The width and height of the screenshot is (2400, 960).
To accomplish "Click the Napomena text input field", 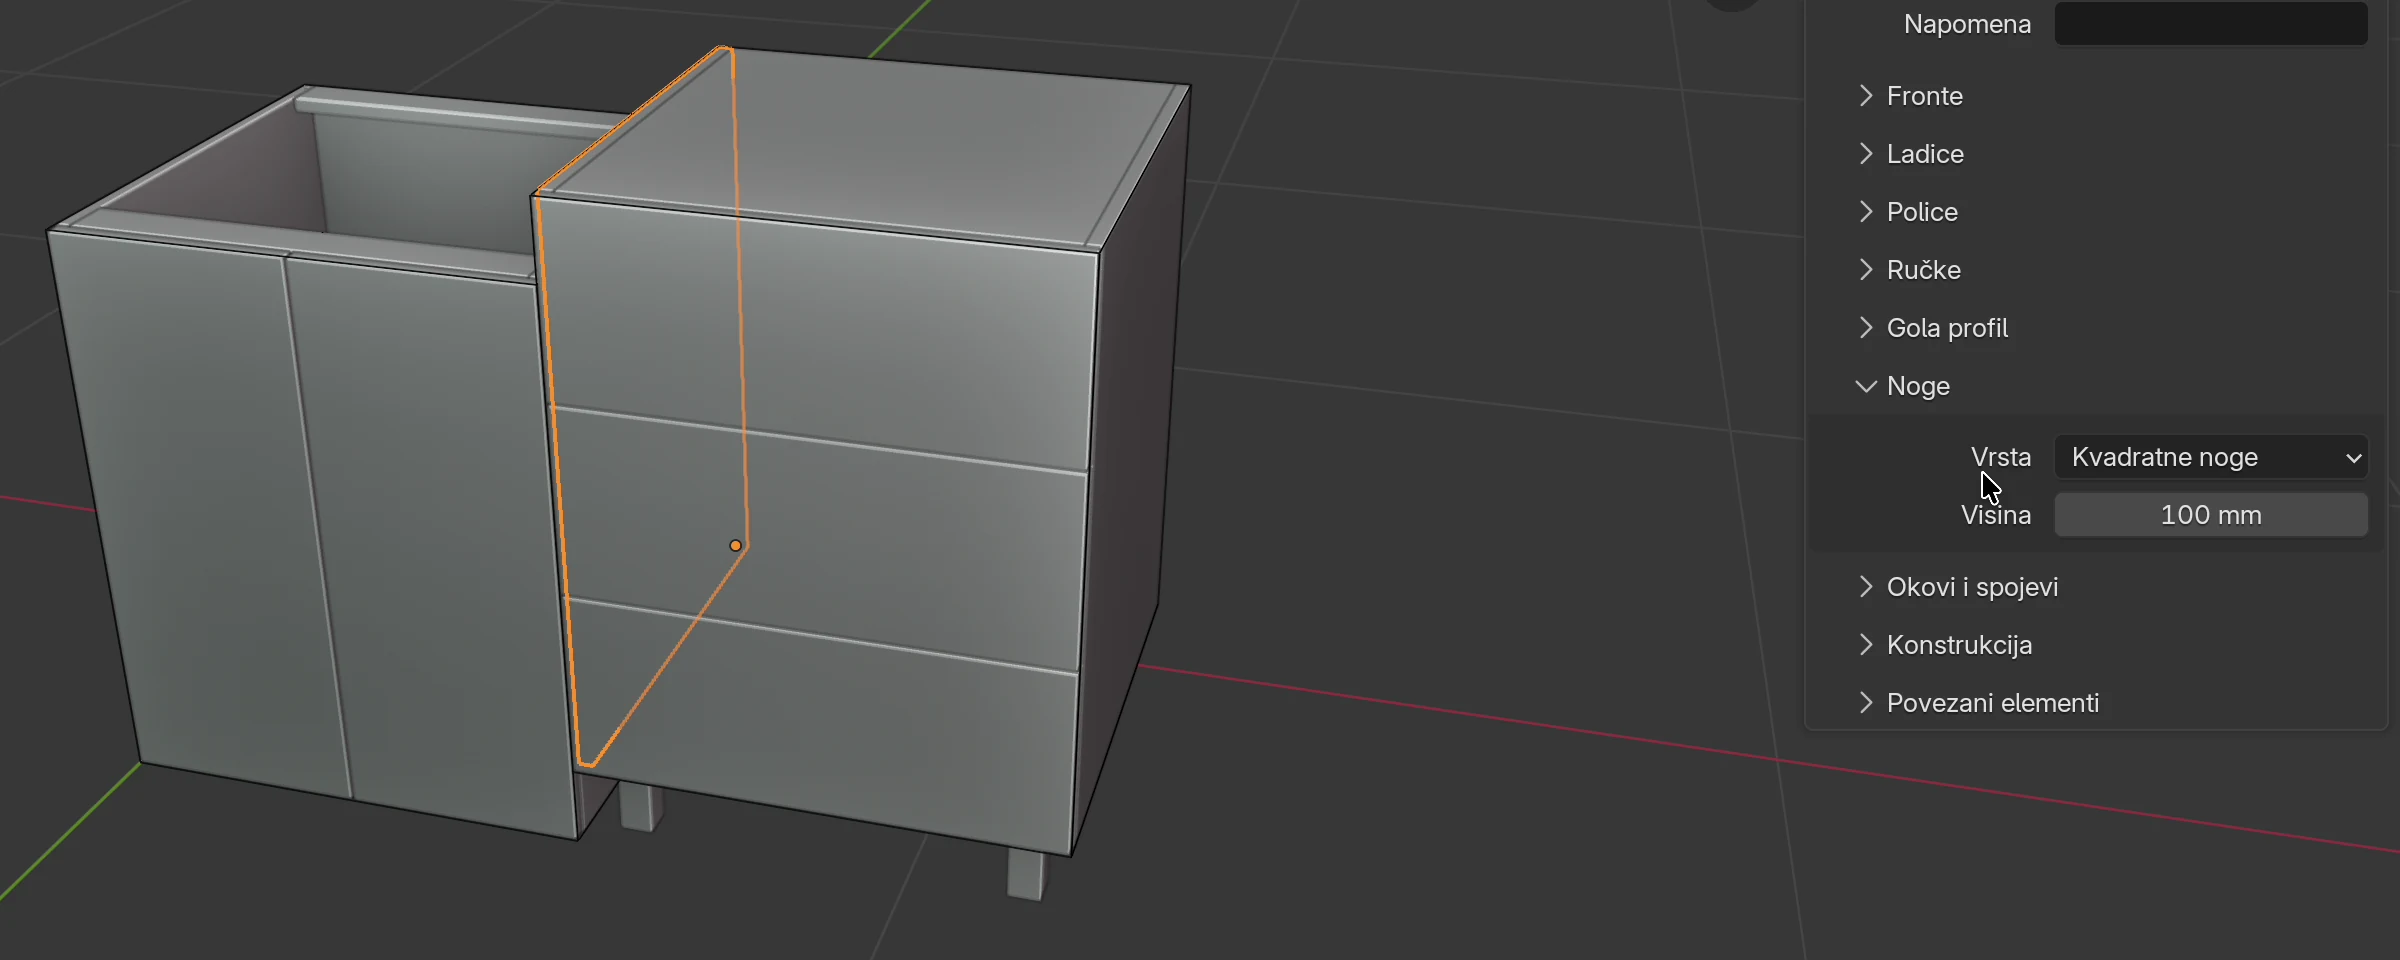I will (2211, 23).
